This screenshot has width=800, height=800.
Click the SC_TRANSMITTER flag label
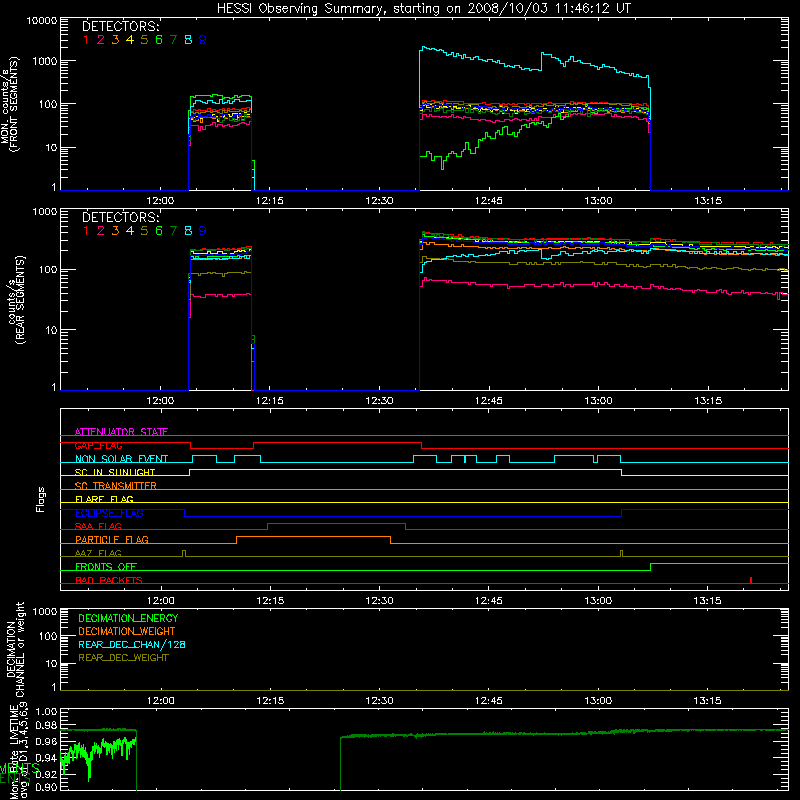[x=116, y=486]
